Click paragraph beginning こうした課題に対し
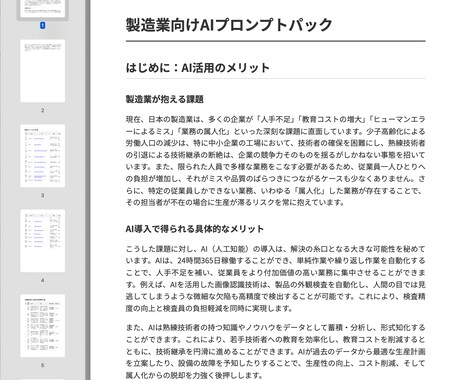 coord(275,279)
